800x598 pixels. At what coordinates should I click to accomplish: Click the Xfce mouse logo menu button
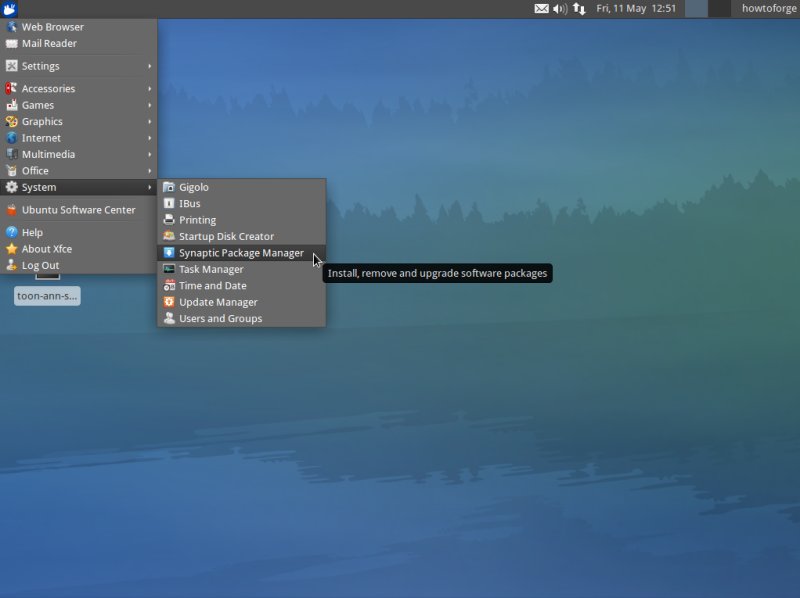[x=9, y=9]
